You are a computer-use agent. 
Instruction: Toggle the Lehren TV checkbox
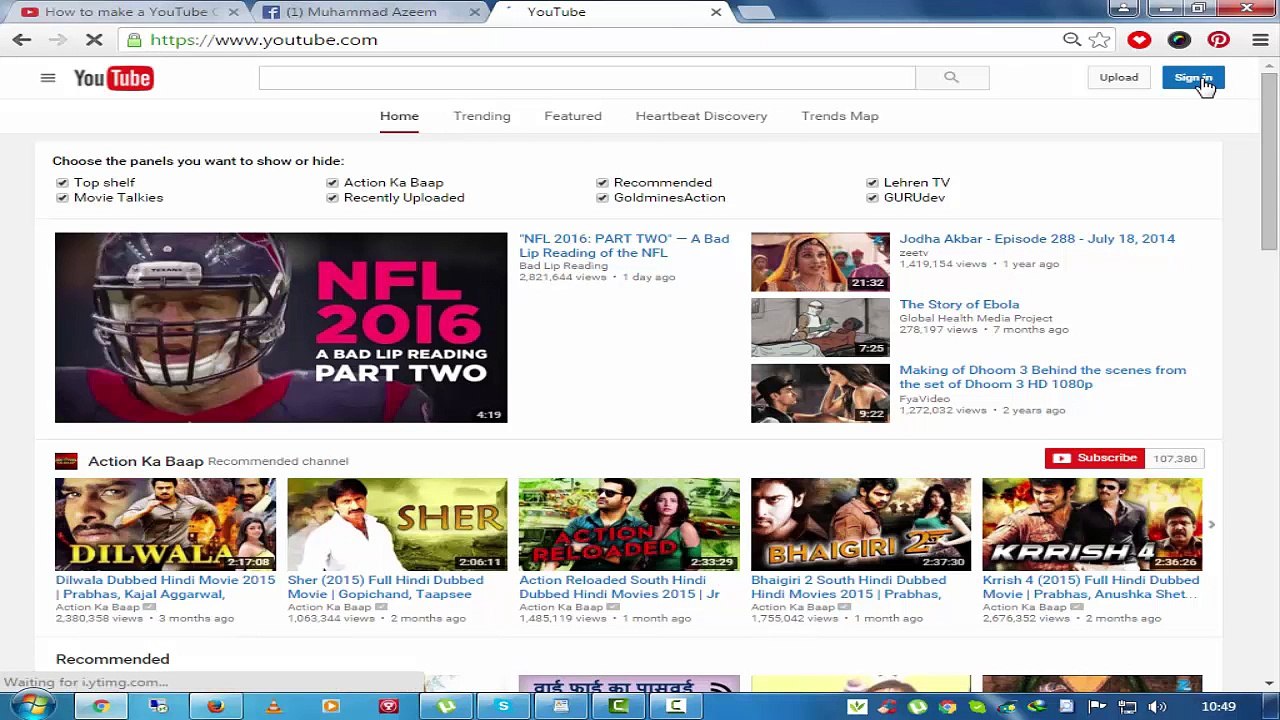(872, 183)
